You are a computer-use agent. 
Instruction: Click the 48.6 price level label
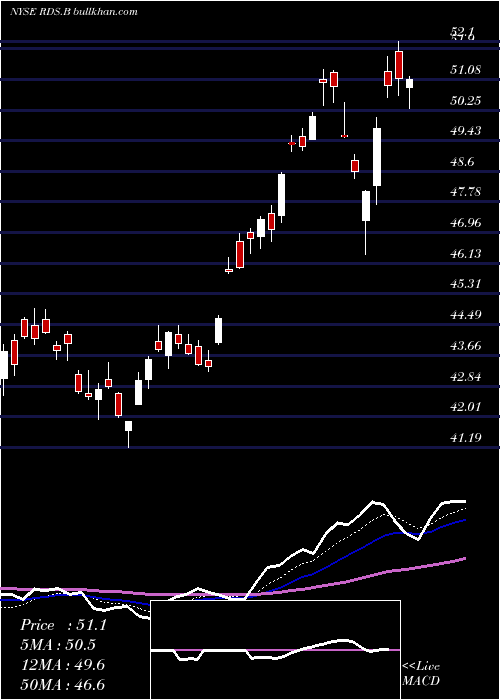tap(462, 162)
